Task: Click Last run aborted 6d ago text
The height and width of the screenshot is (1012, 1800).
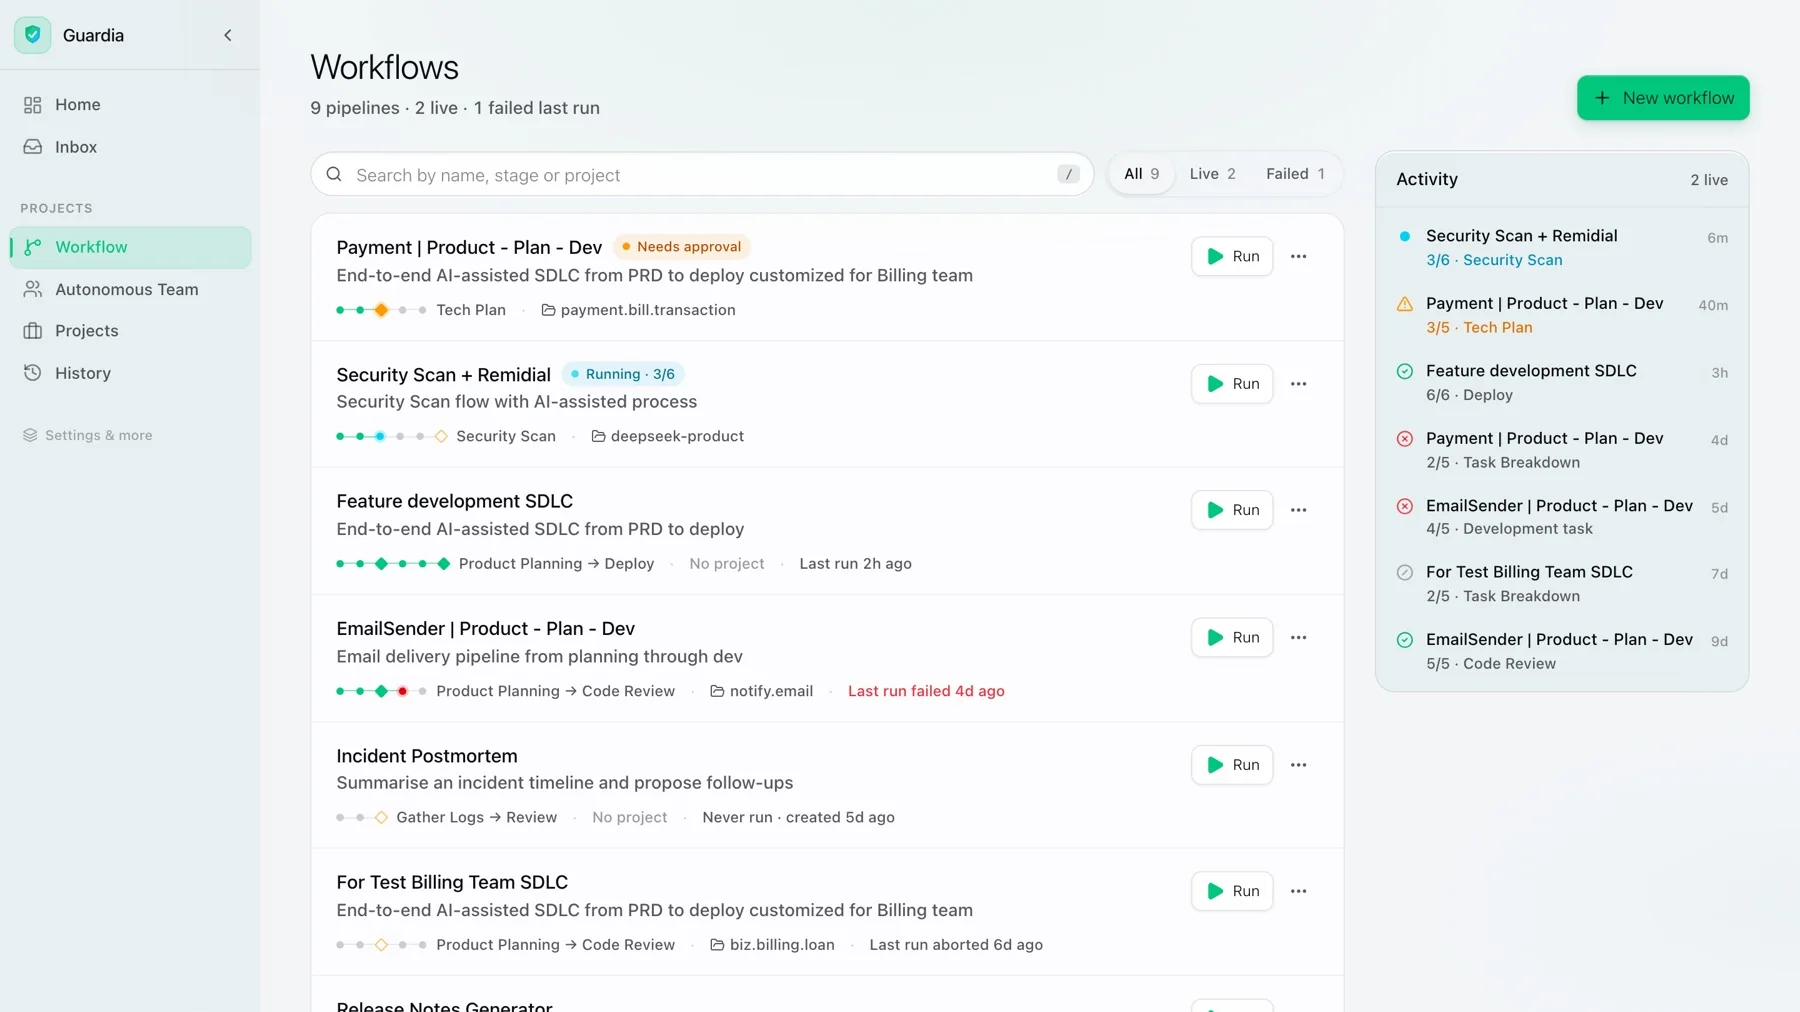Action: click(x=956, y=945)
